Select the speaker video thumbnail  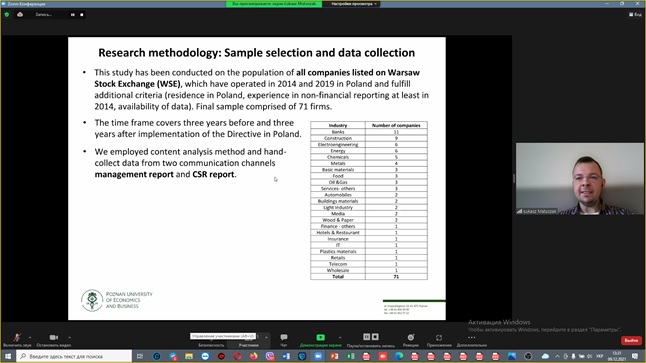click(580, 178)
